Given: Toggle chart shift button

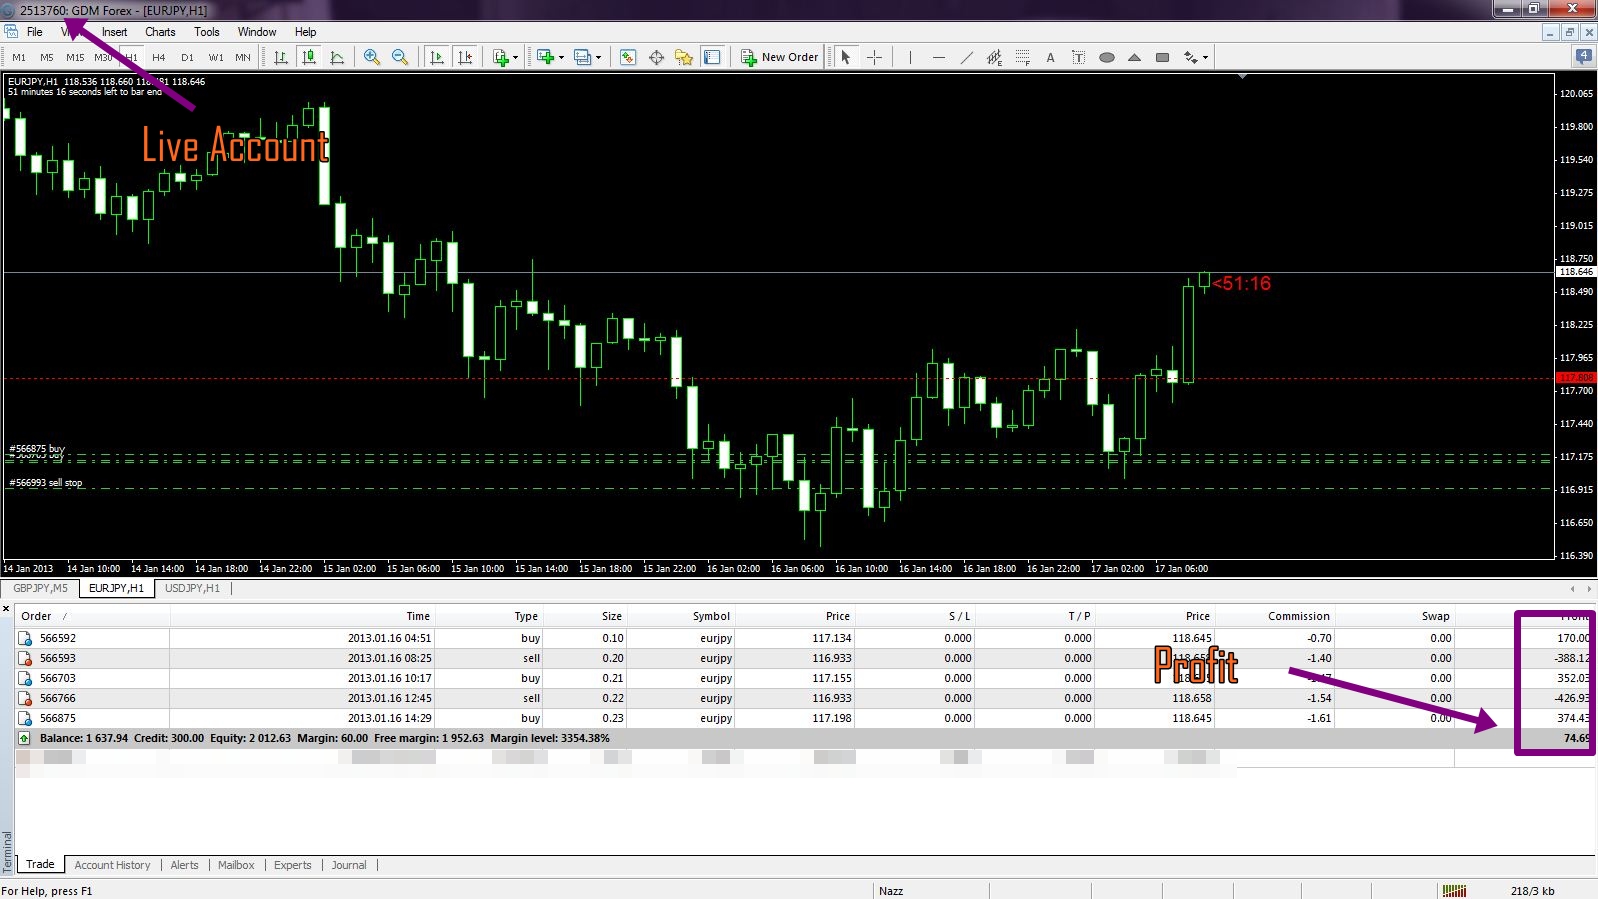Looking at the screenshot, I should [x=465, y=57].
